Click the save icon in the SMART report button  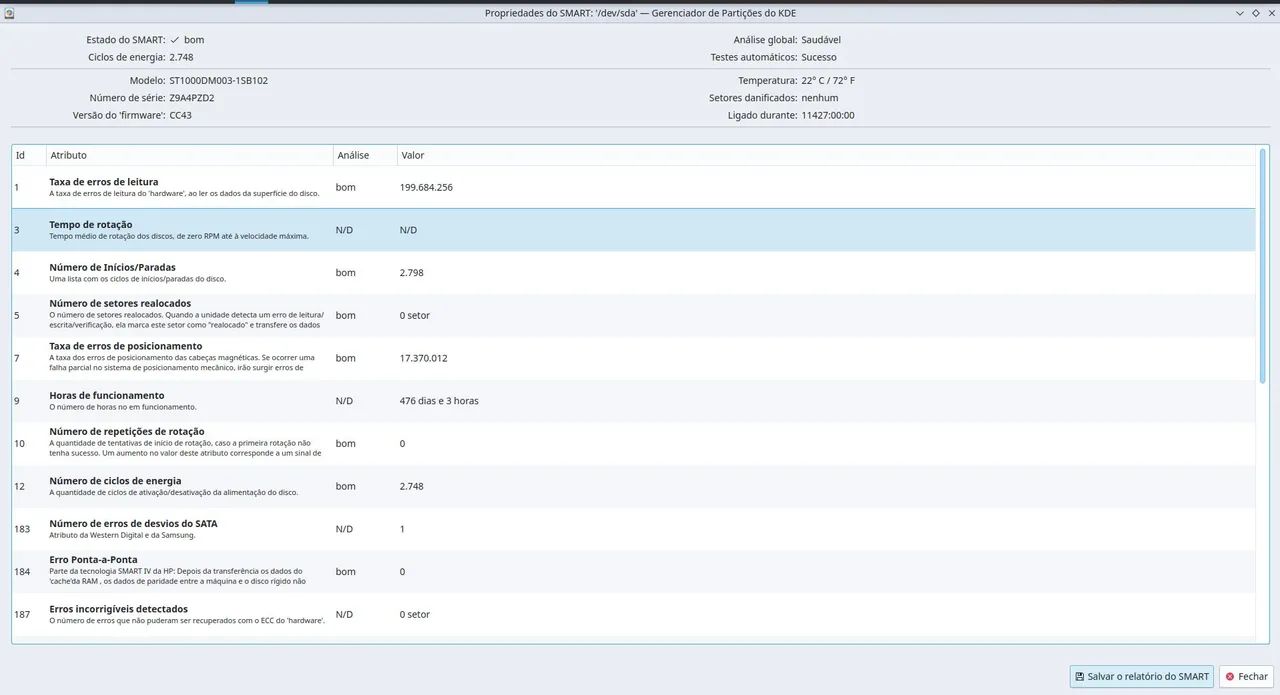tap(1080, 677)
